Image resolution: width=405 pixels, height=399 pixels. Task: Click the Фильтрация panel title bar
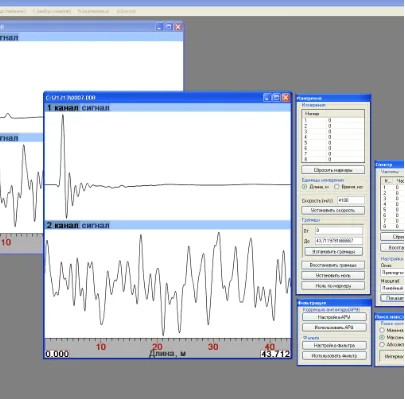coord(334,303)
